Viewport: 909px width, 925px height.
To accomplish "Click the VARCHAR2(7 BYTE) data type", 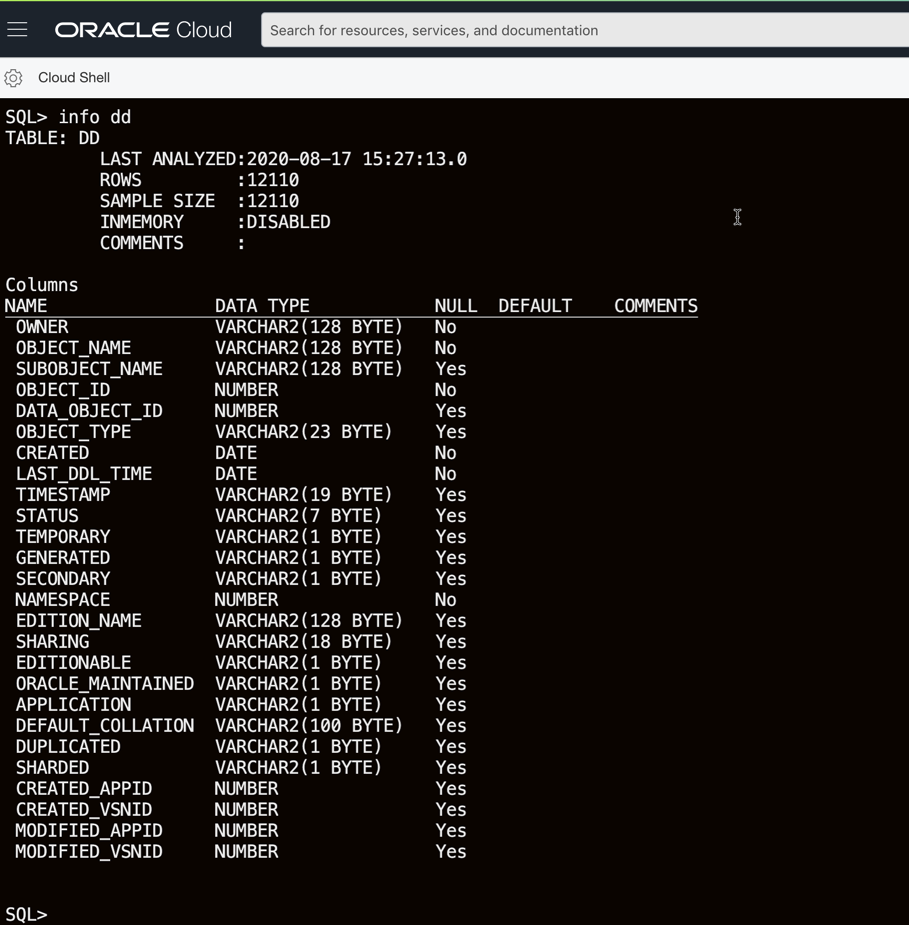I will coord(298,516).
